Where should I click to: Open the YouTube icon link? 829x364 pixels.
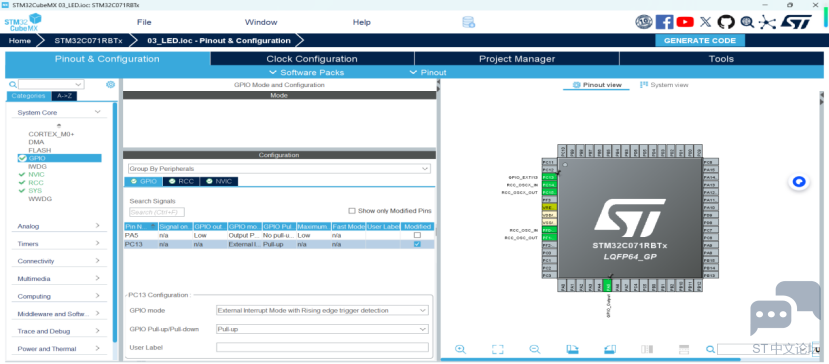[x=685, y=22]
